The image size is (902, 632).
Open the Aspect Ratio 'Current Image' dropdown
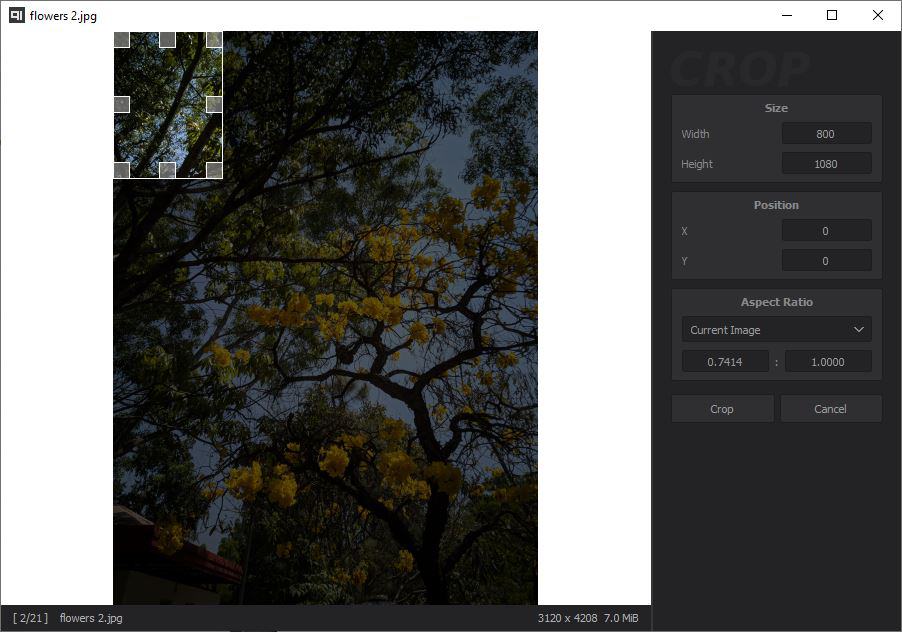(x=776, y=330)
